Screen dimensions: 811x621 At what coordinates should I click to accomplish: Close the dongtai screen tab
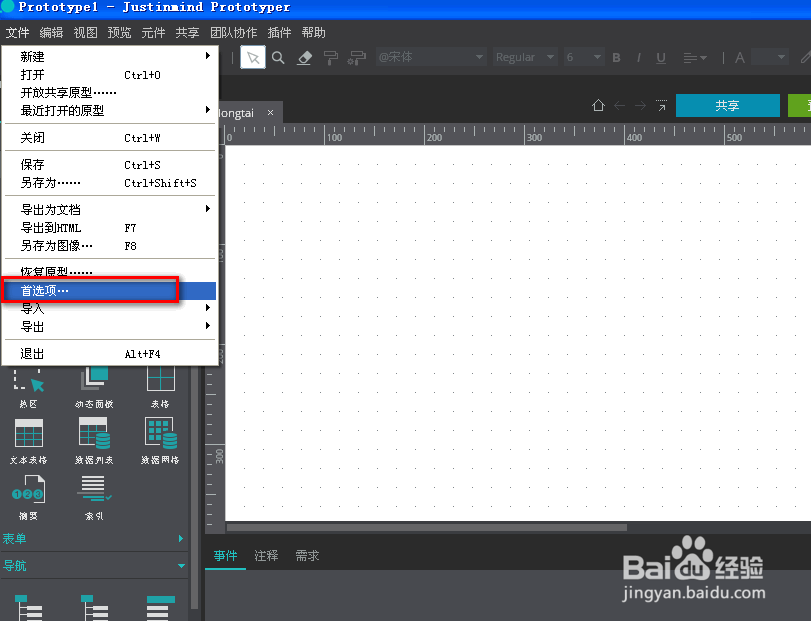271,112
